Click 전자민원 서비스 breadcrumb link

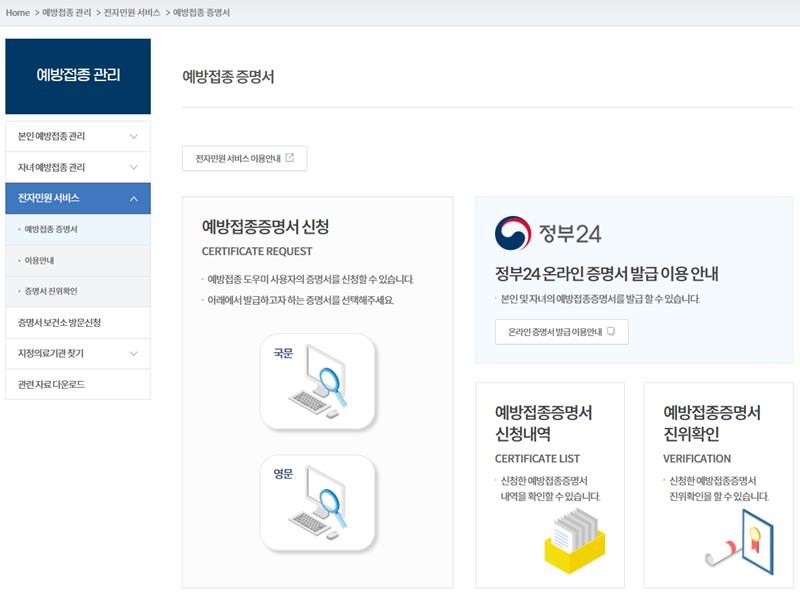(x=132, y=12)
